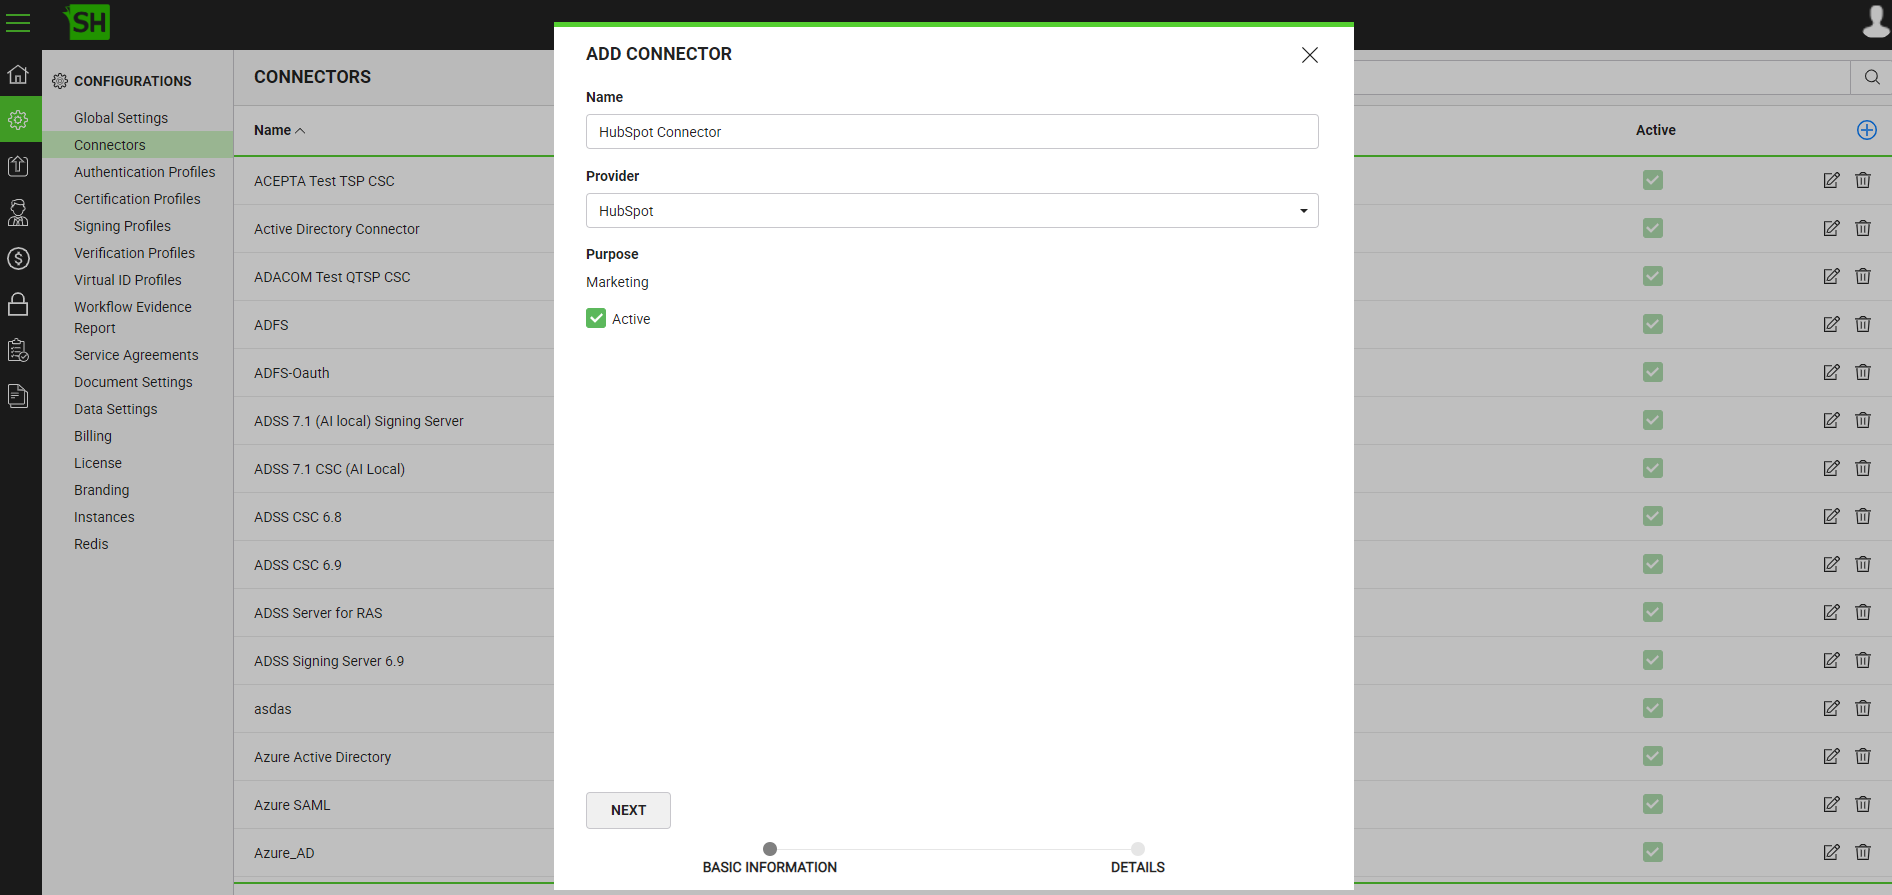
Task: Toggle active checkbox for ADSS CSC 6.8
Action: point(1653,516)
